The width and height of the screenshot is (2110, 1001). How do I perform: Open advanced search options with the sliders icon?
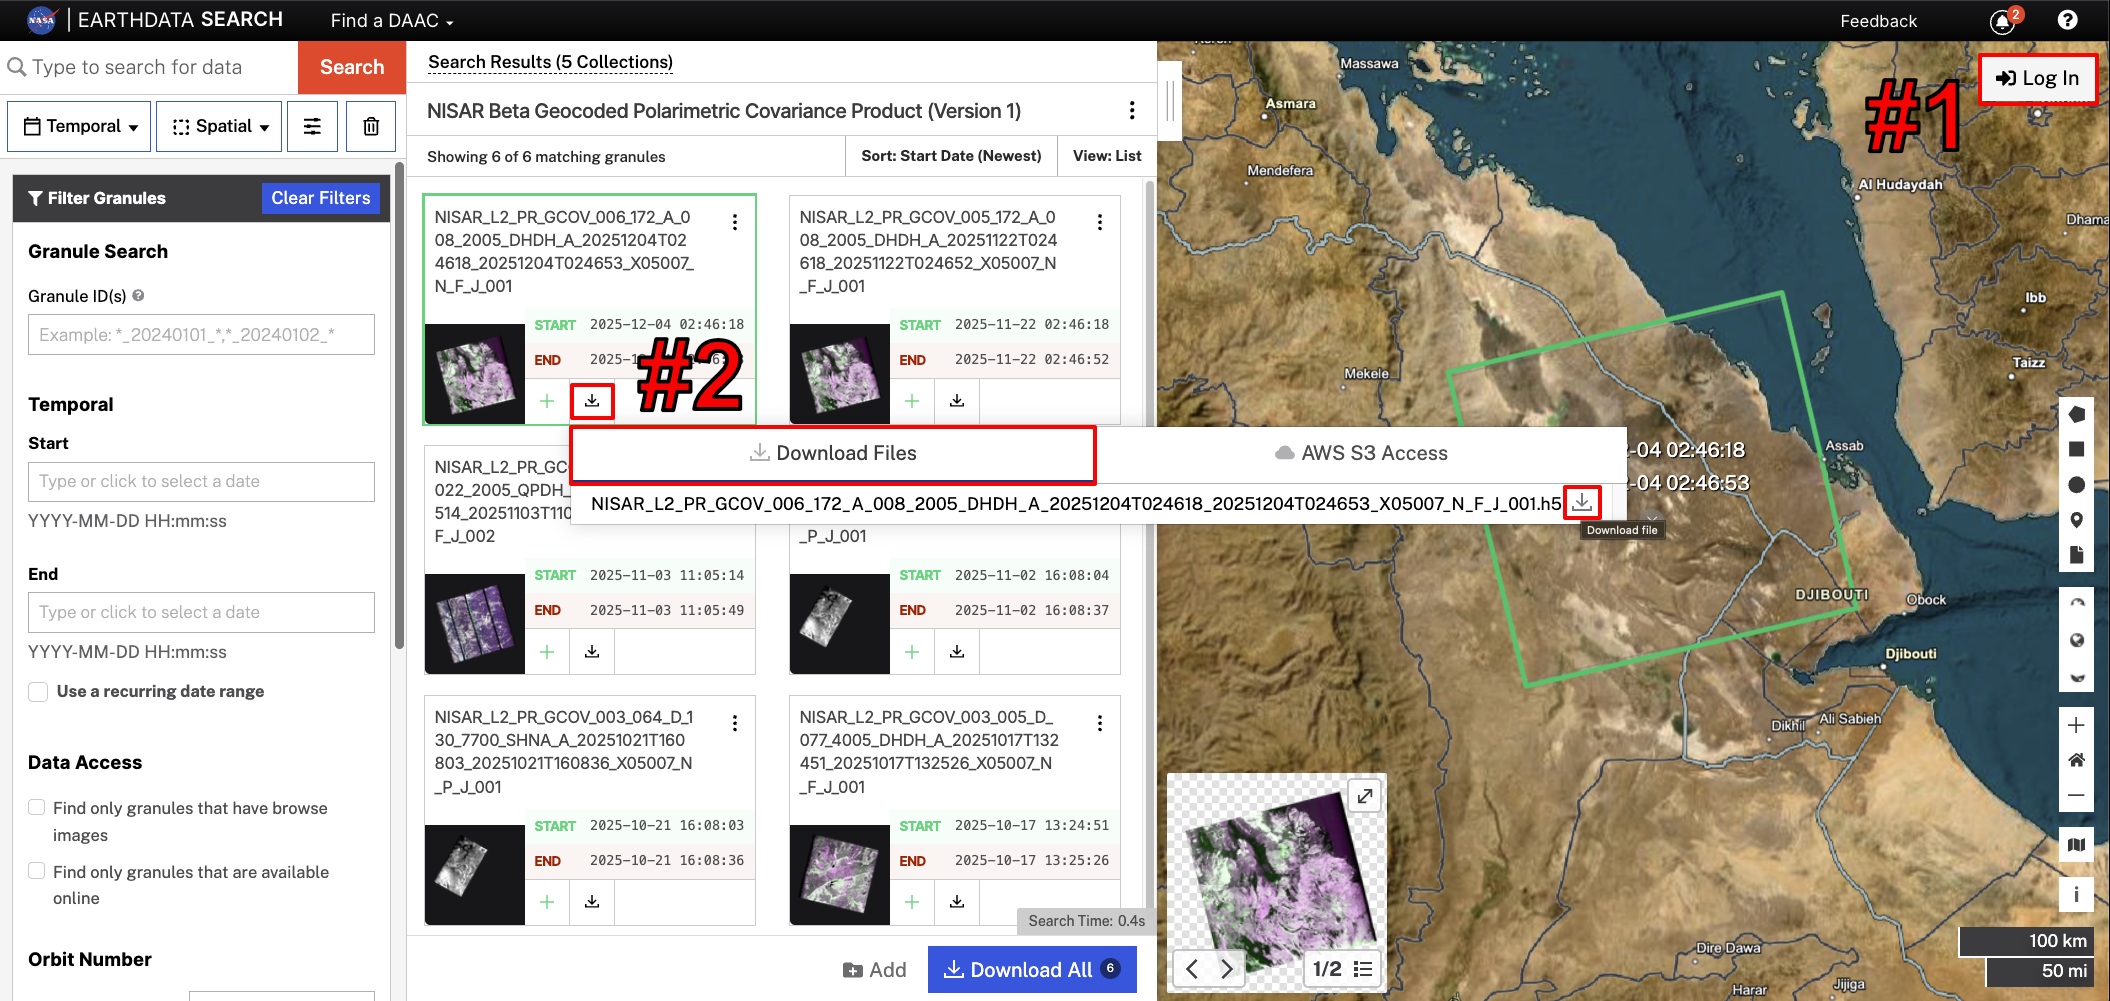pyautogui.click(x=312, y=126)
